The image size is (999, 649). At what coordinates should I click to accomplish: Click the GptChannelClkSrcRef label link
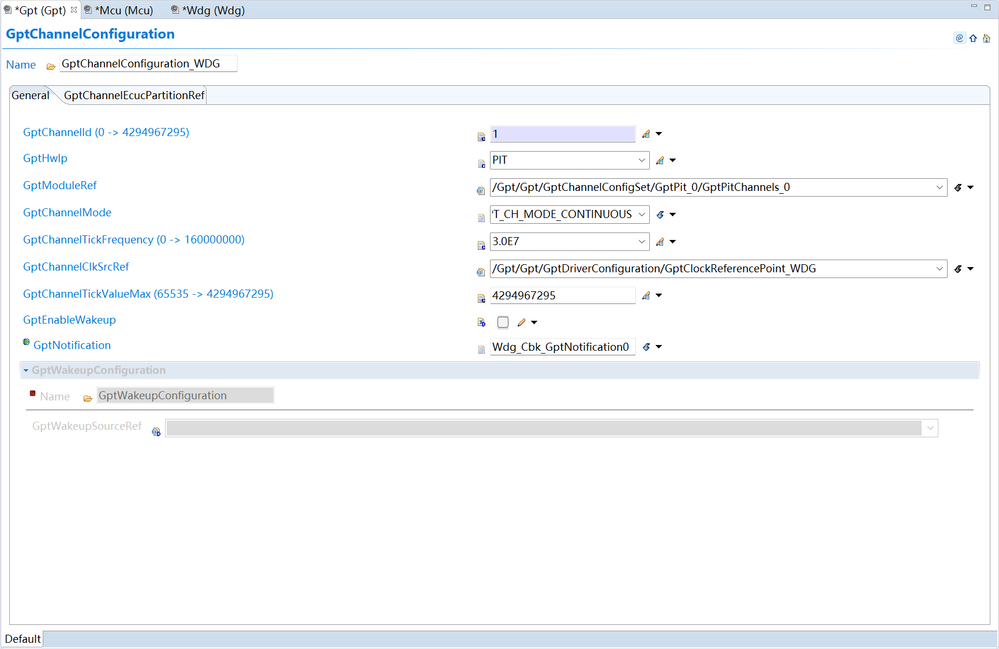[76, 267]
